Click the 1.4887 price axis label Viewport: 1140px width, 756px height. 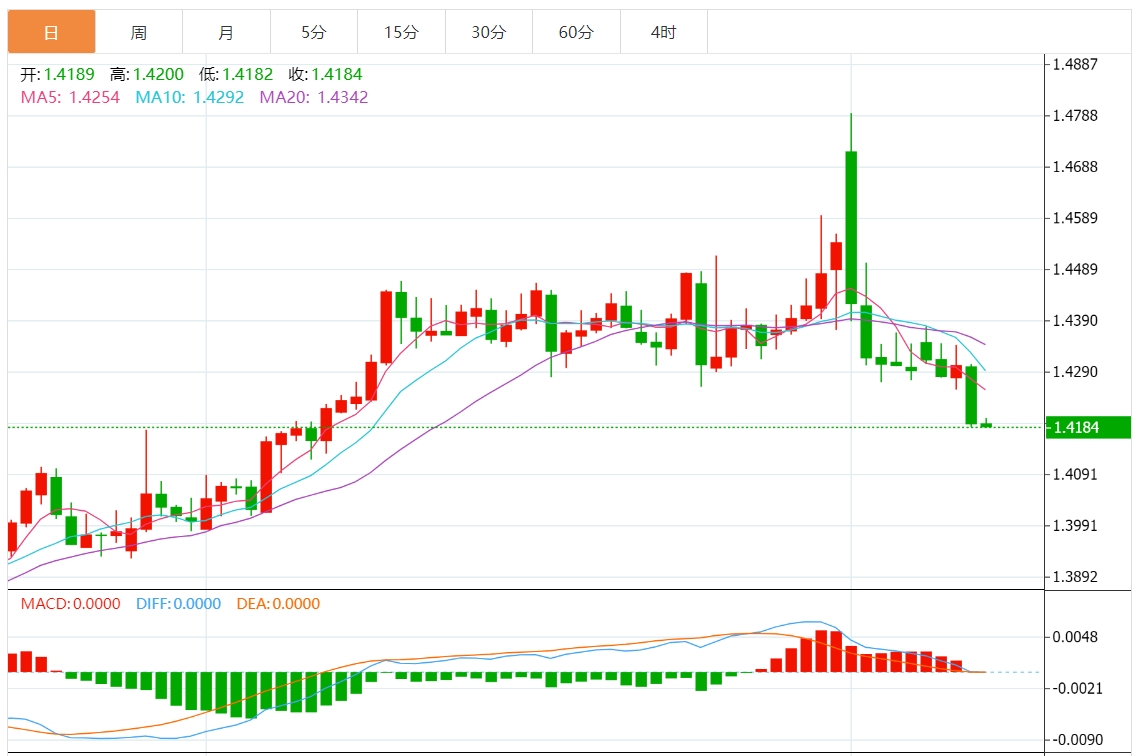(x=1075, y=64)
